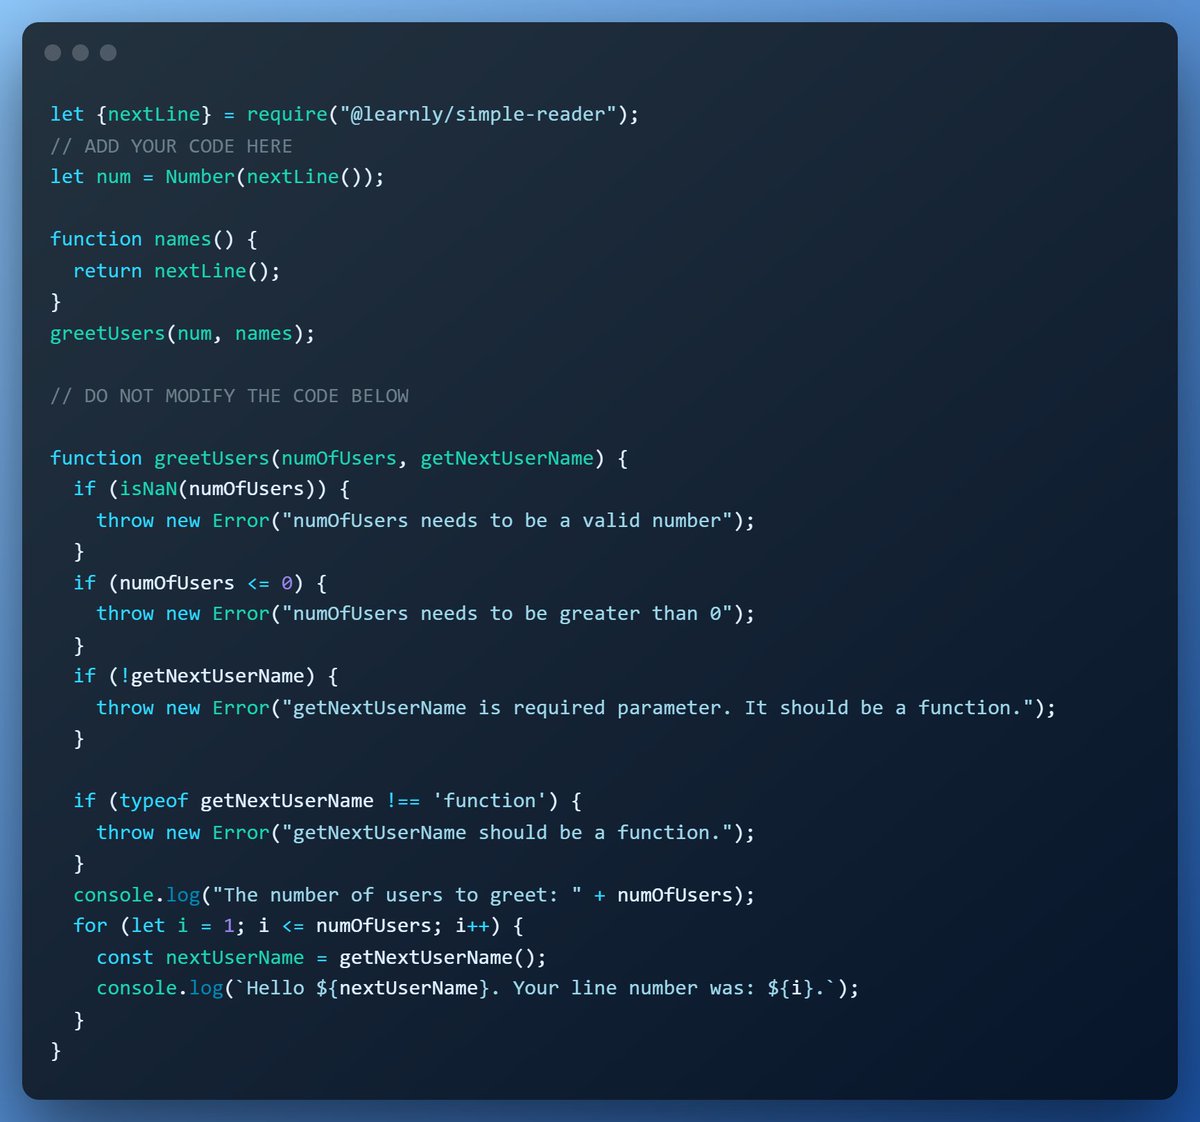Image resolution: width=1200 pixels, height=1122 pixels.
Task: Click the require("@learnly/simple-reader") line
Action: click(x=345, y=114)
